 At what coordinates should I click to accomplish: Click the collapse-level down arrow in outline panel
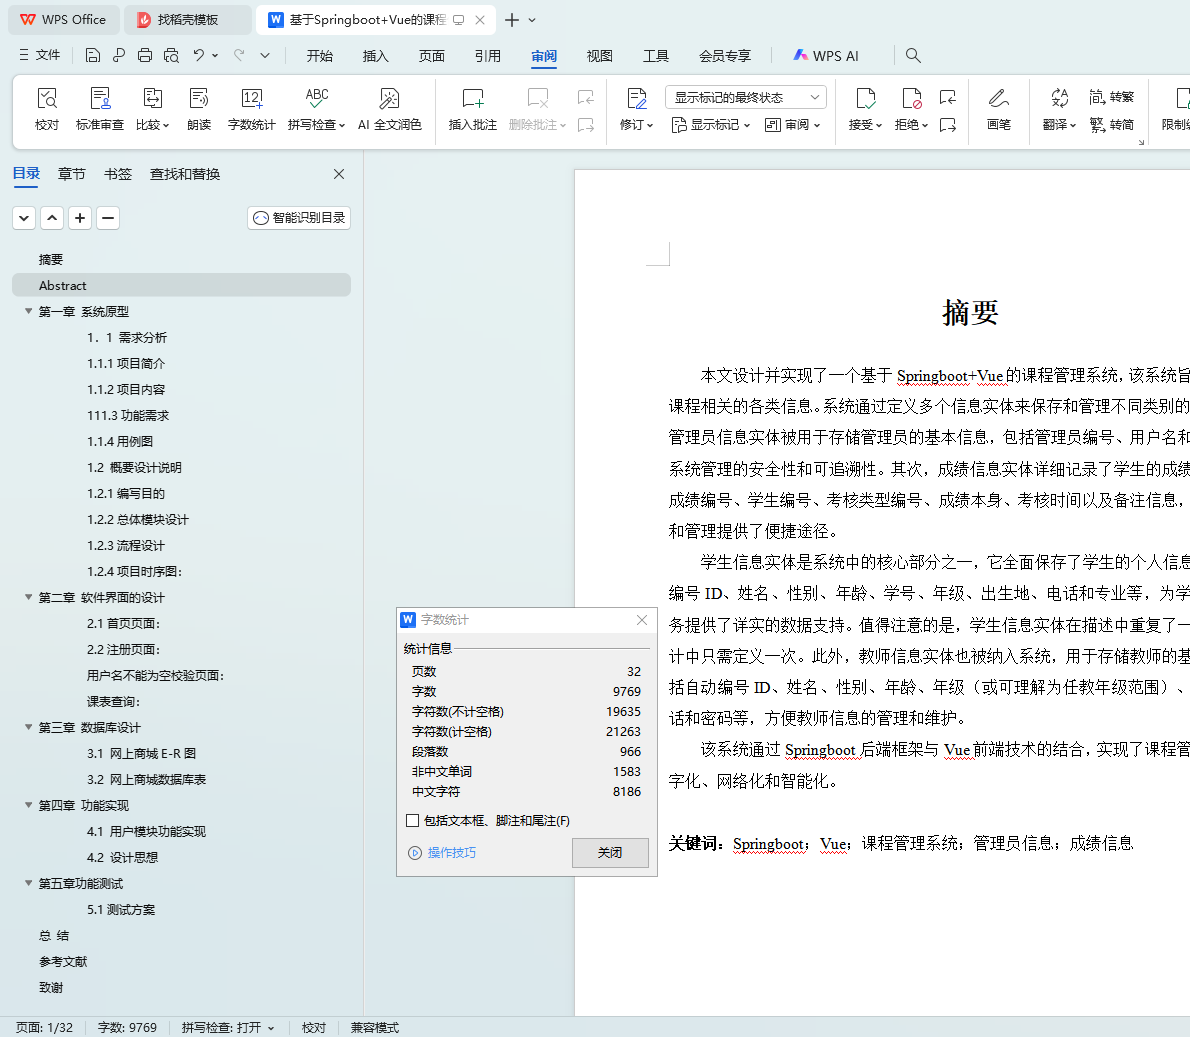click(x=24, y=218)
